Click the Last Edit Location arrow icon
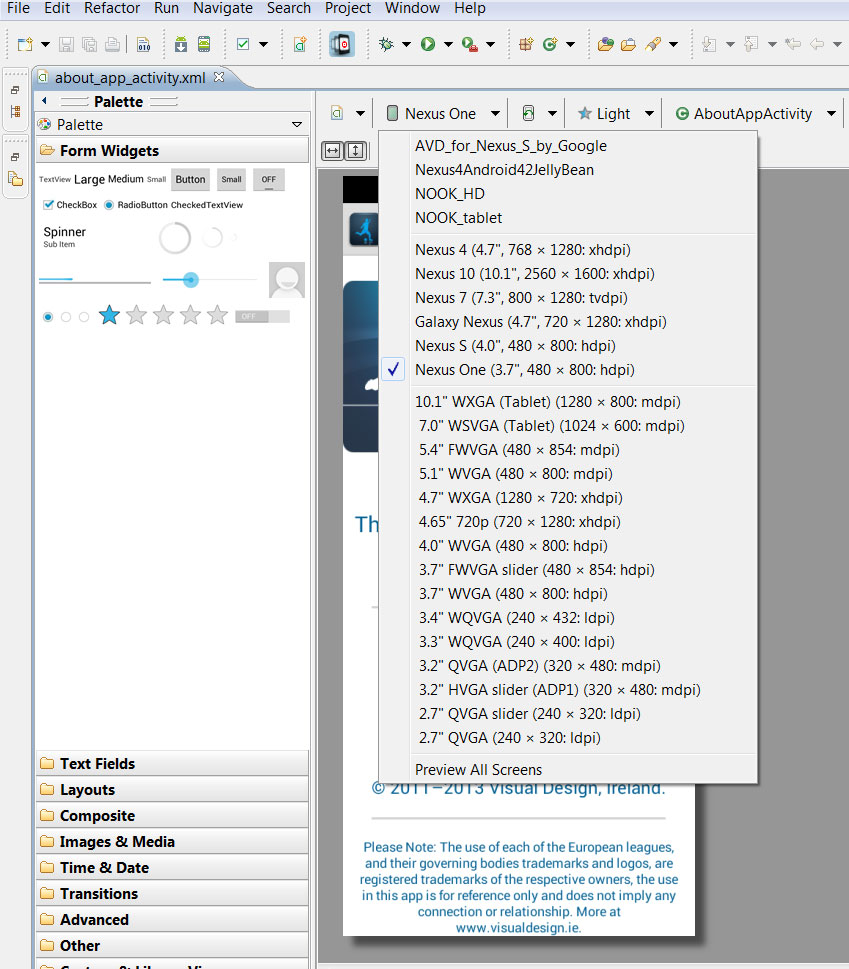849x969 pixels. [793, 44]
